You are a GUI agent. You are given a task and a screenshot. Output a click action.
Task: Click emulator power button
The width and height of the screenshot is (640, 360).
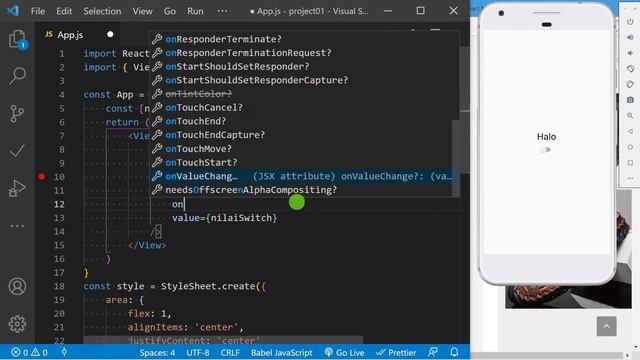coord(630,21)
